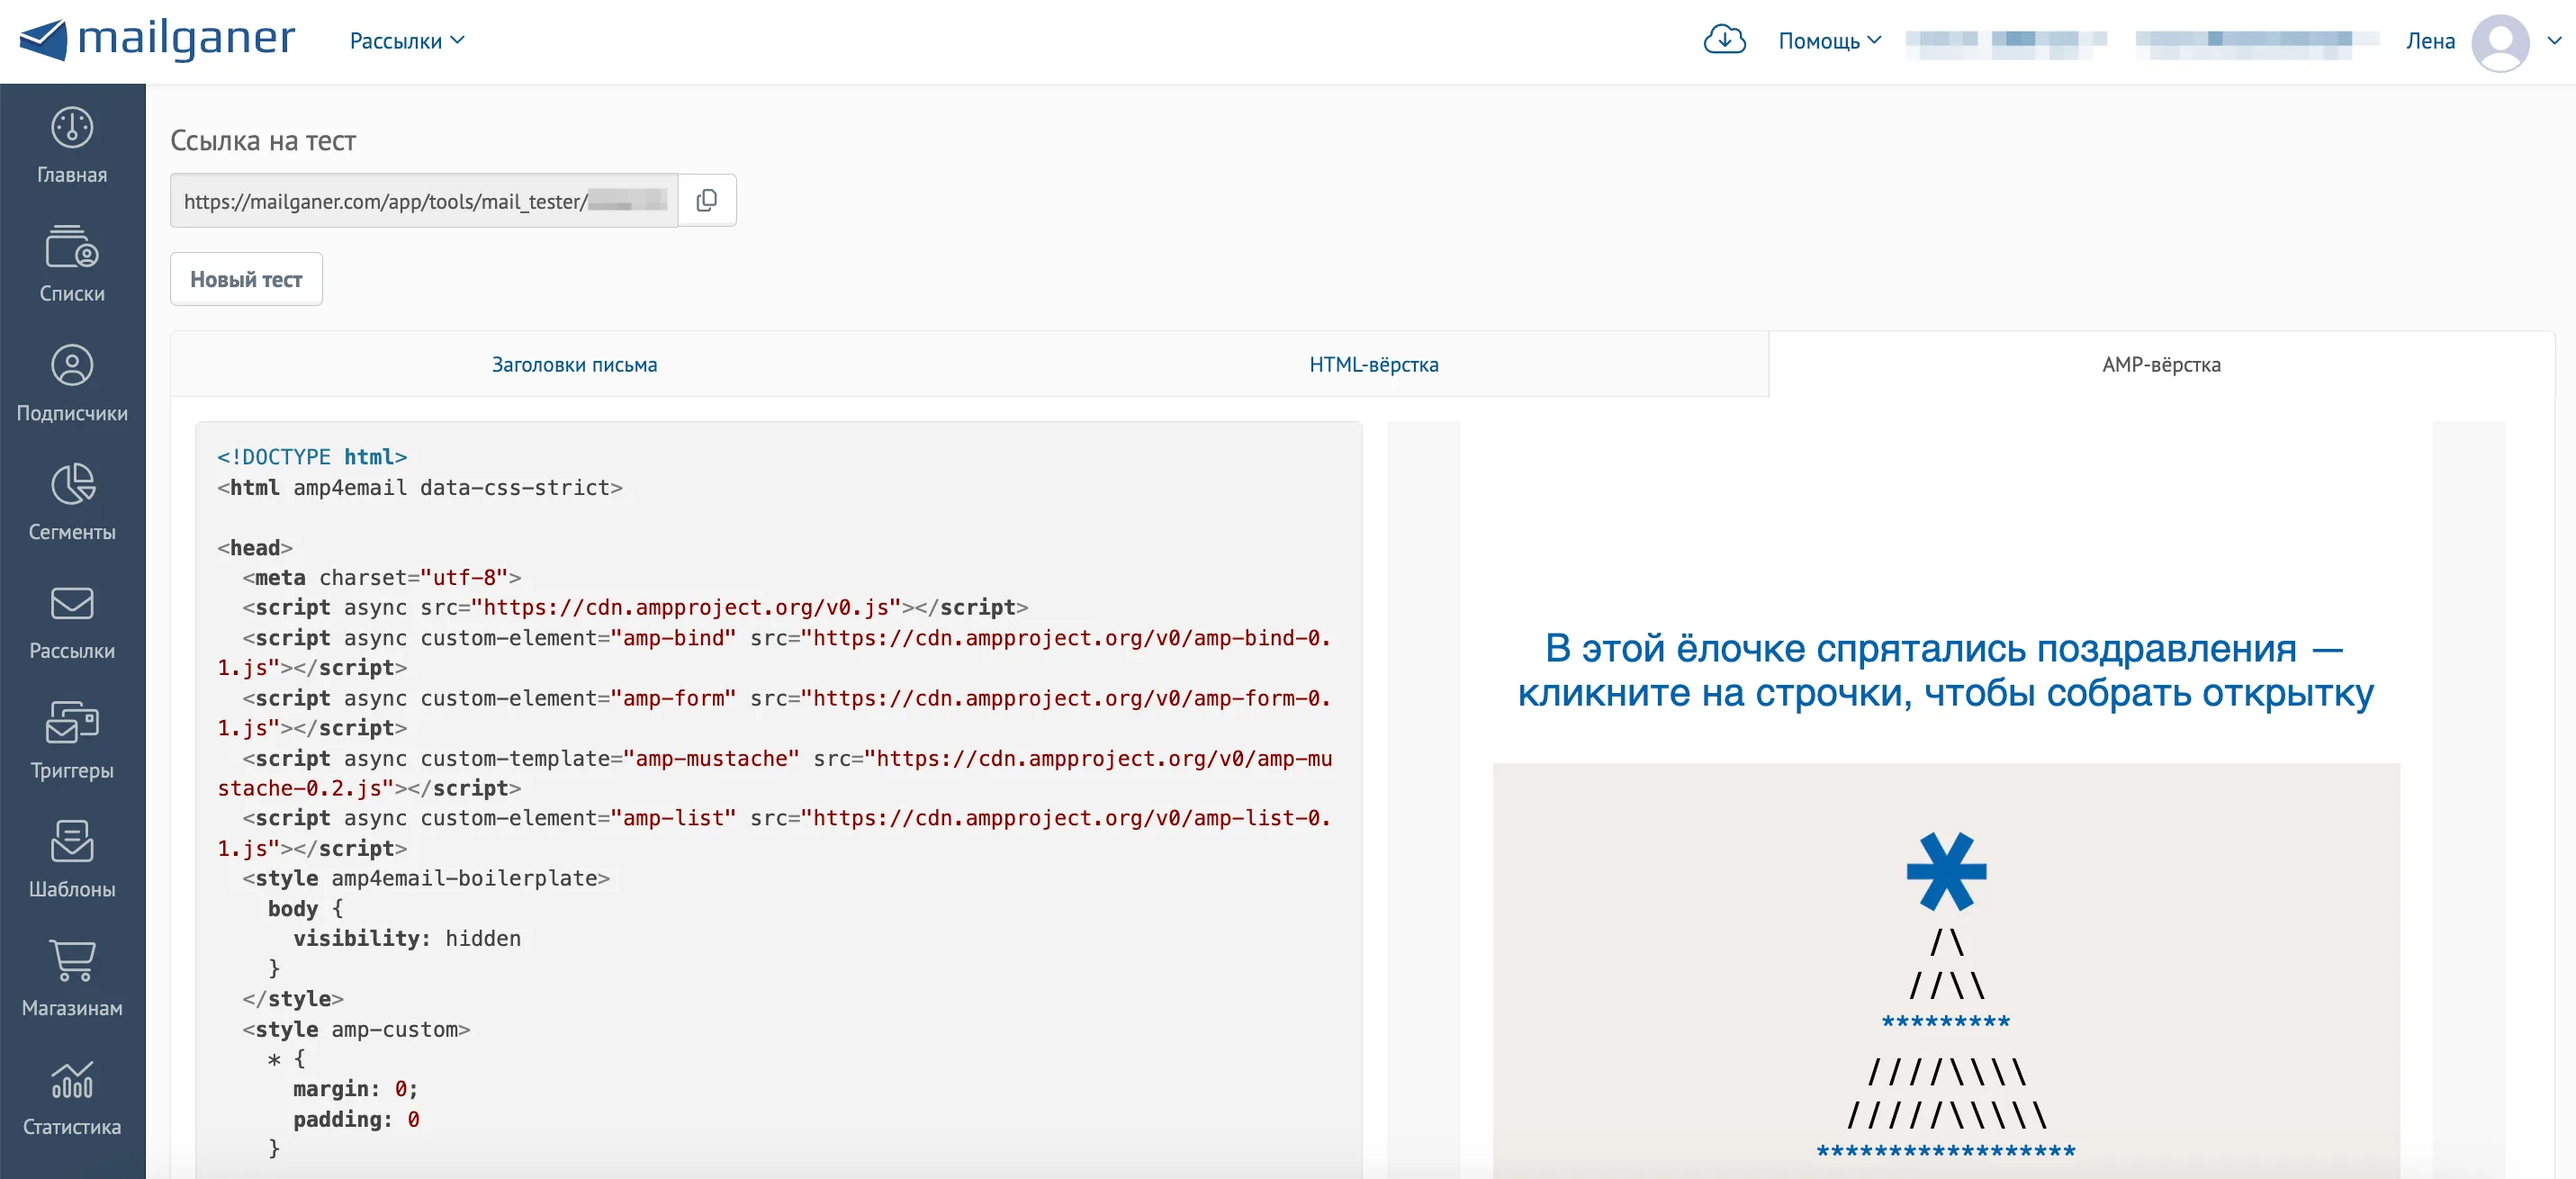Select the AMP-вёрстка tab
2576x1179 pixels.
coord(2161,365)
